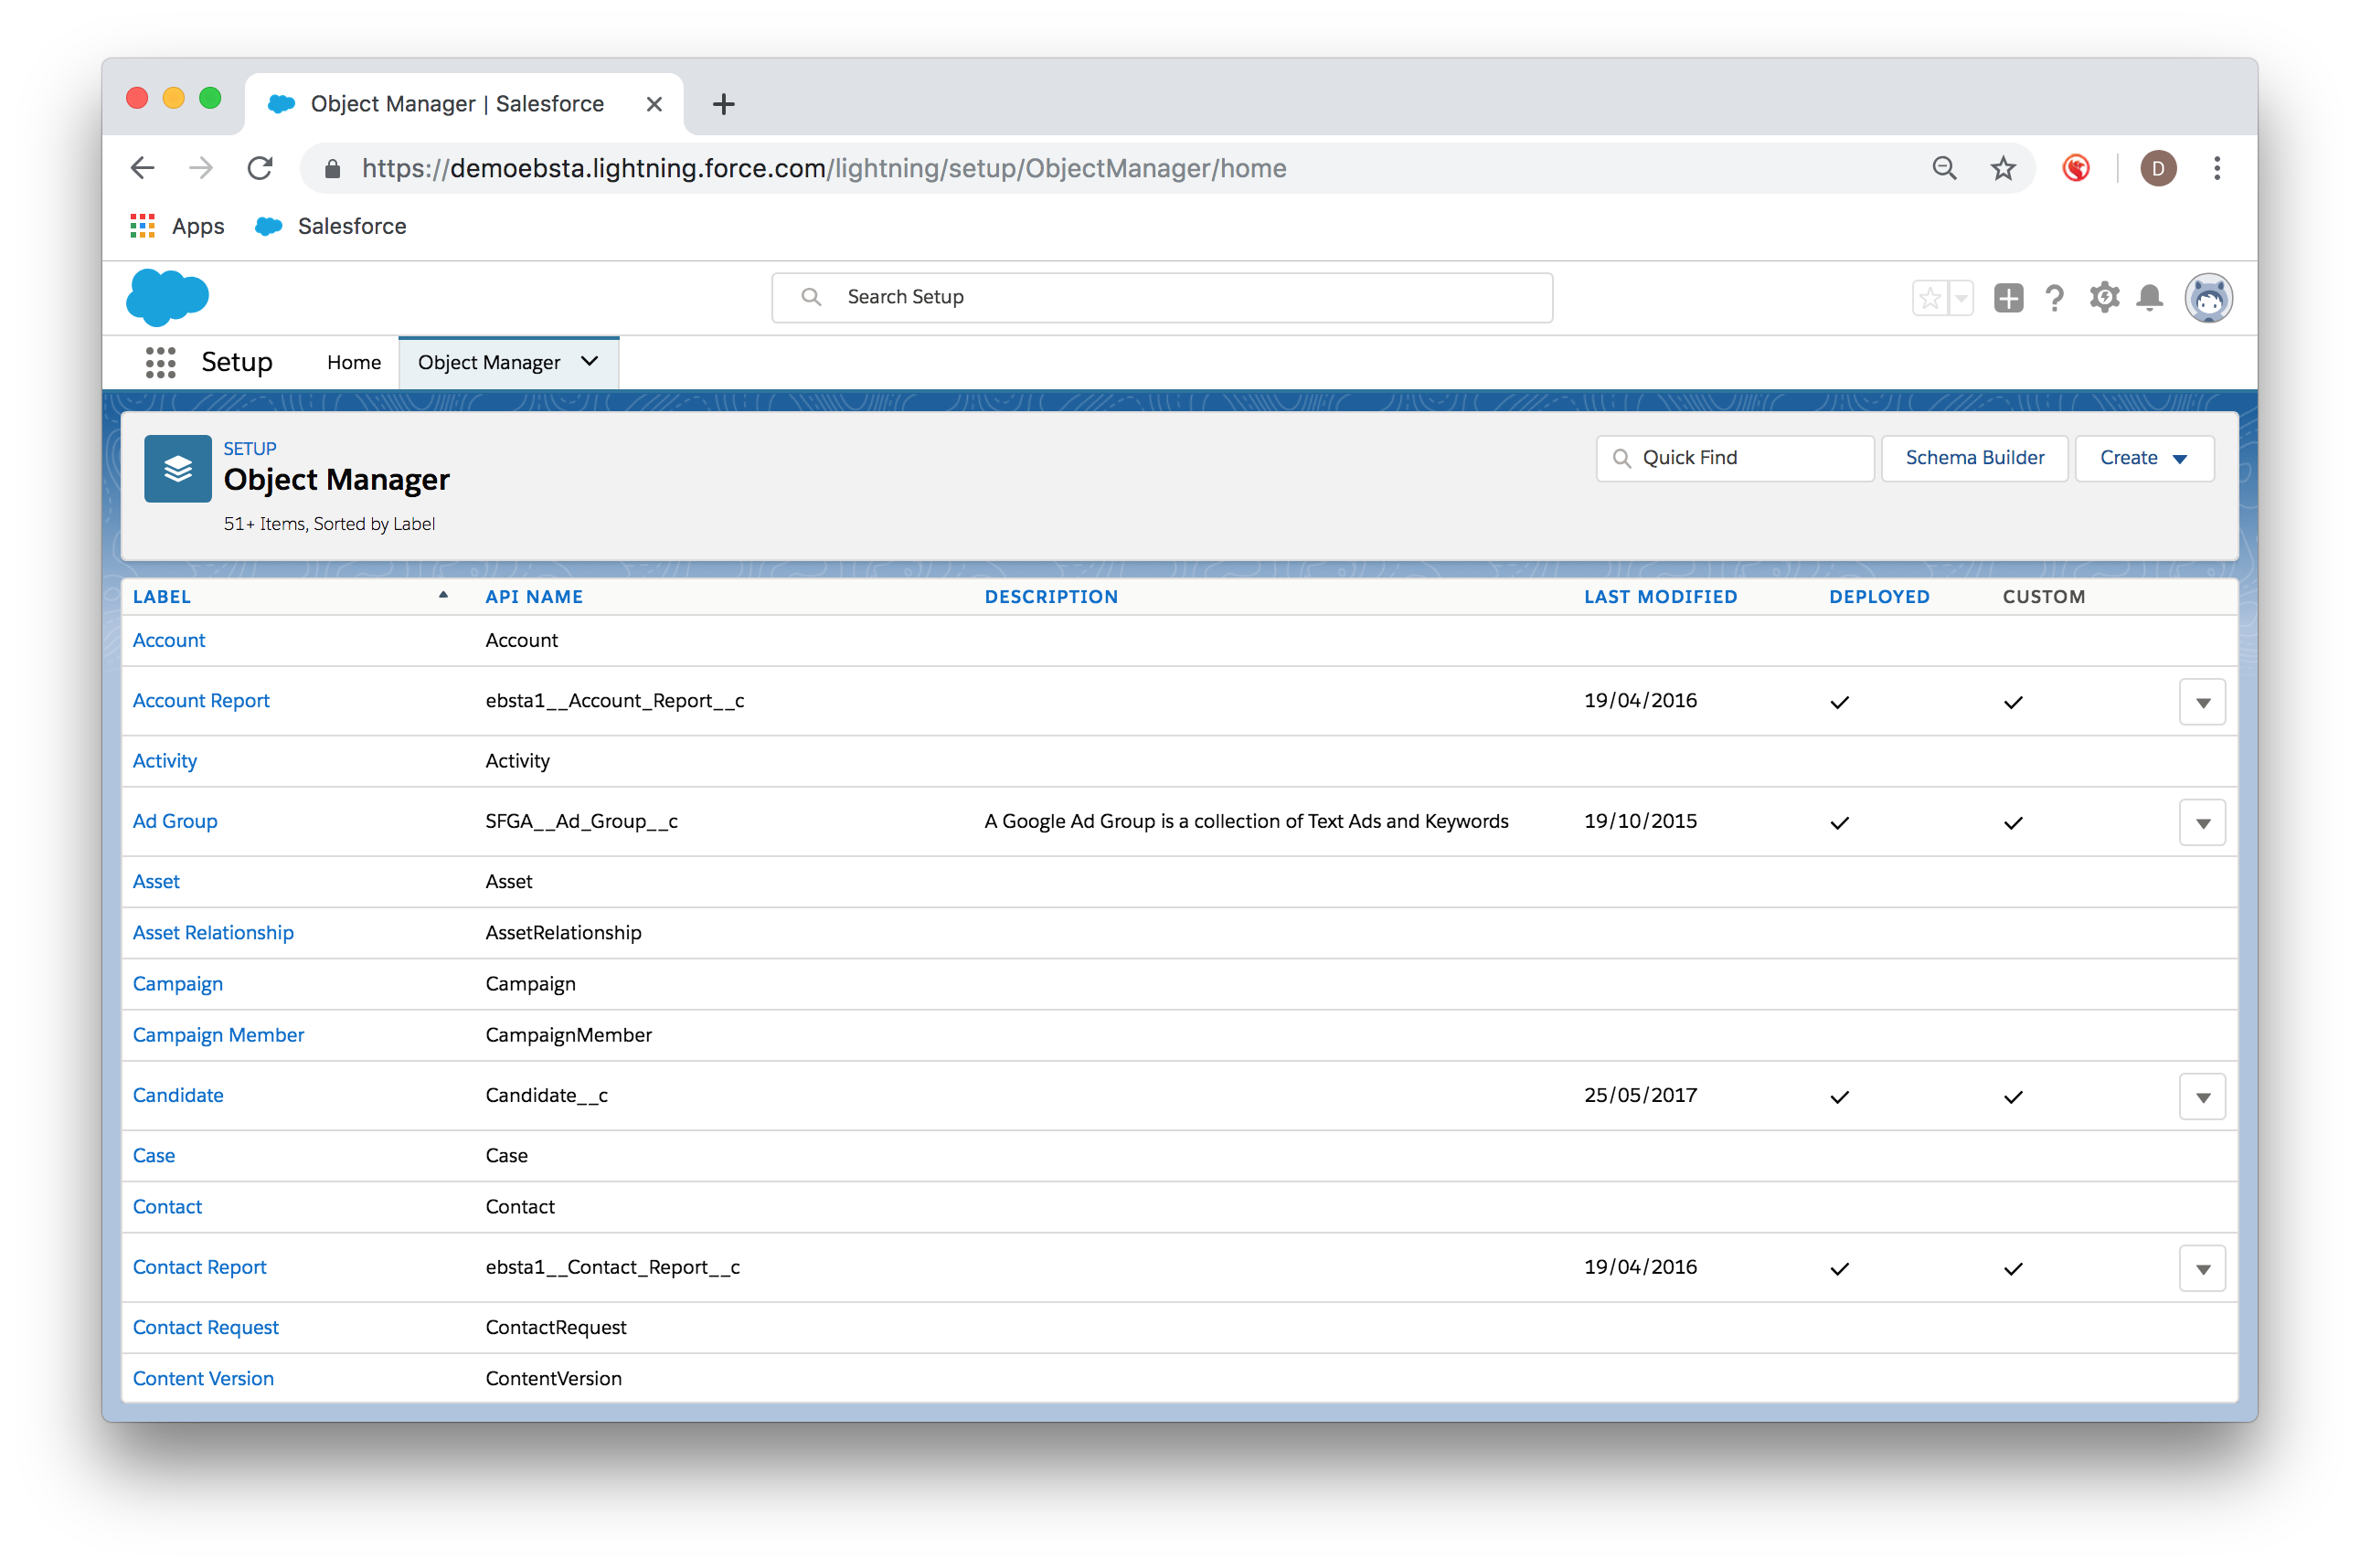This screenshot has width=2360, height=1568.
Task: Open the global actions plus icon
Action: tap(2007, 298)
